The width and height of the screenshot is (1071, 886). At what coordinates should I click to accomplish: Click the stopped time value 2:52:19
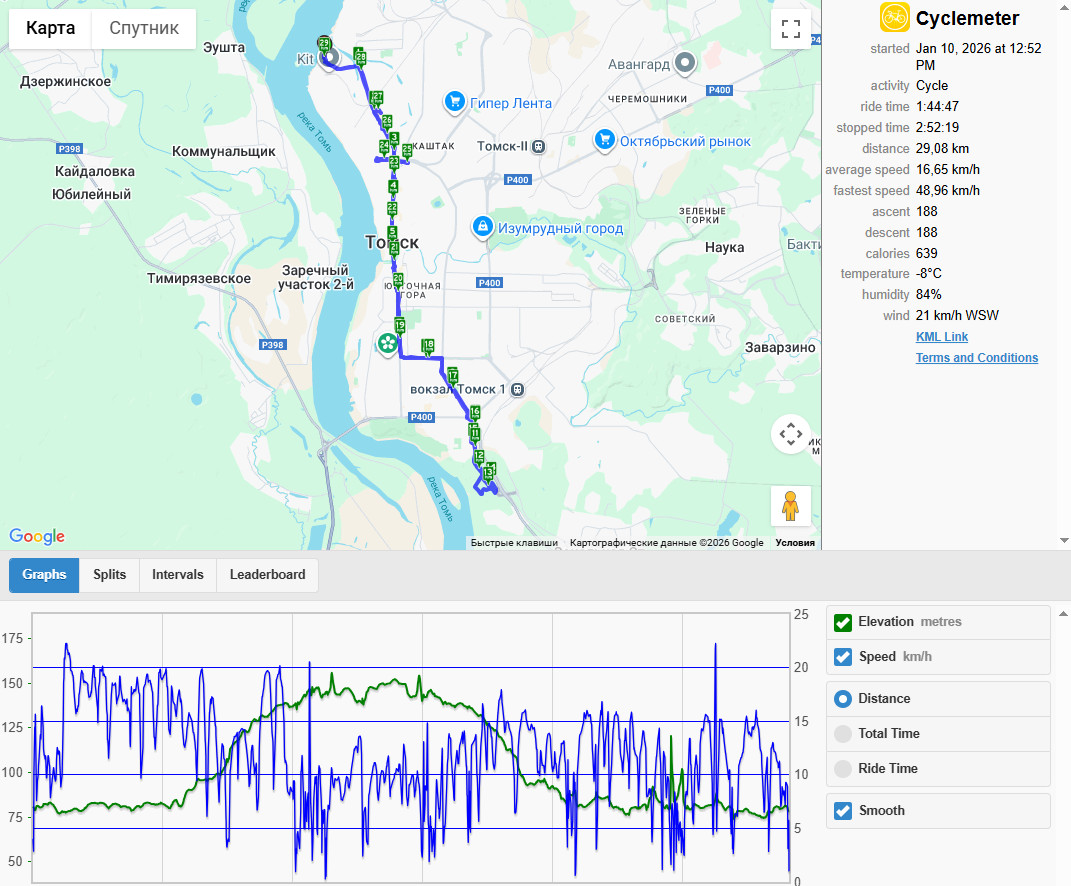point(937,128)
